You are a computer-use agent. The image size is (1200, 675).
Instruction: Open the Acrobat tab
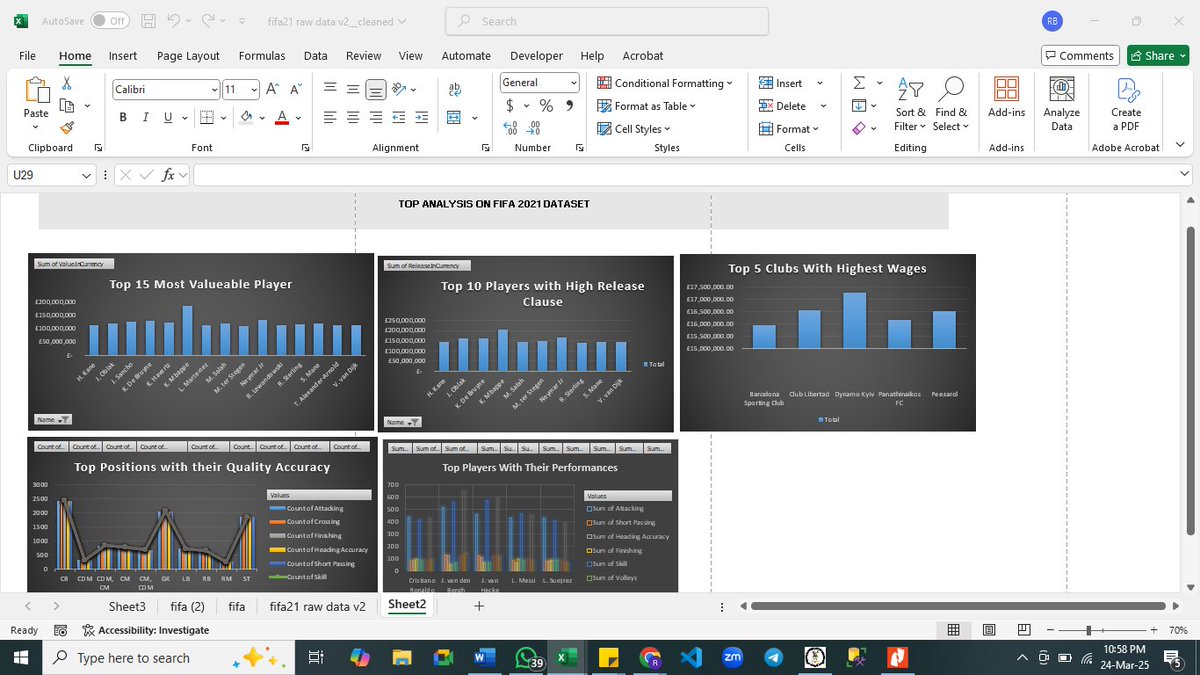point(643,56)
